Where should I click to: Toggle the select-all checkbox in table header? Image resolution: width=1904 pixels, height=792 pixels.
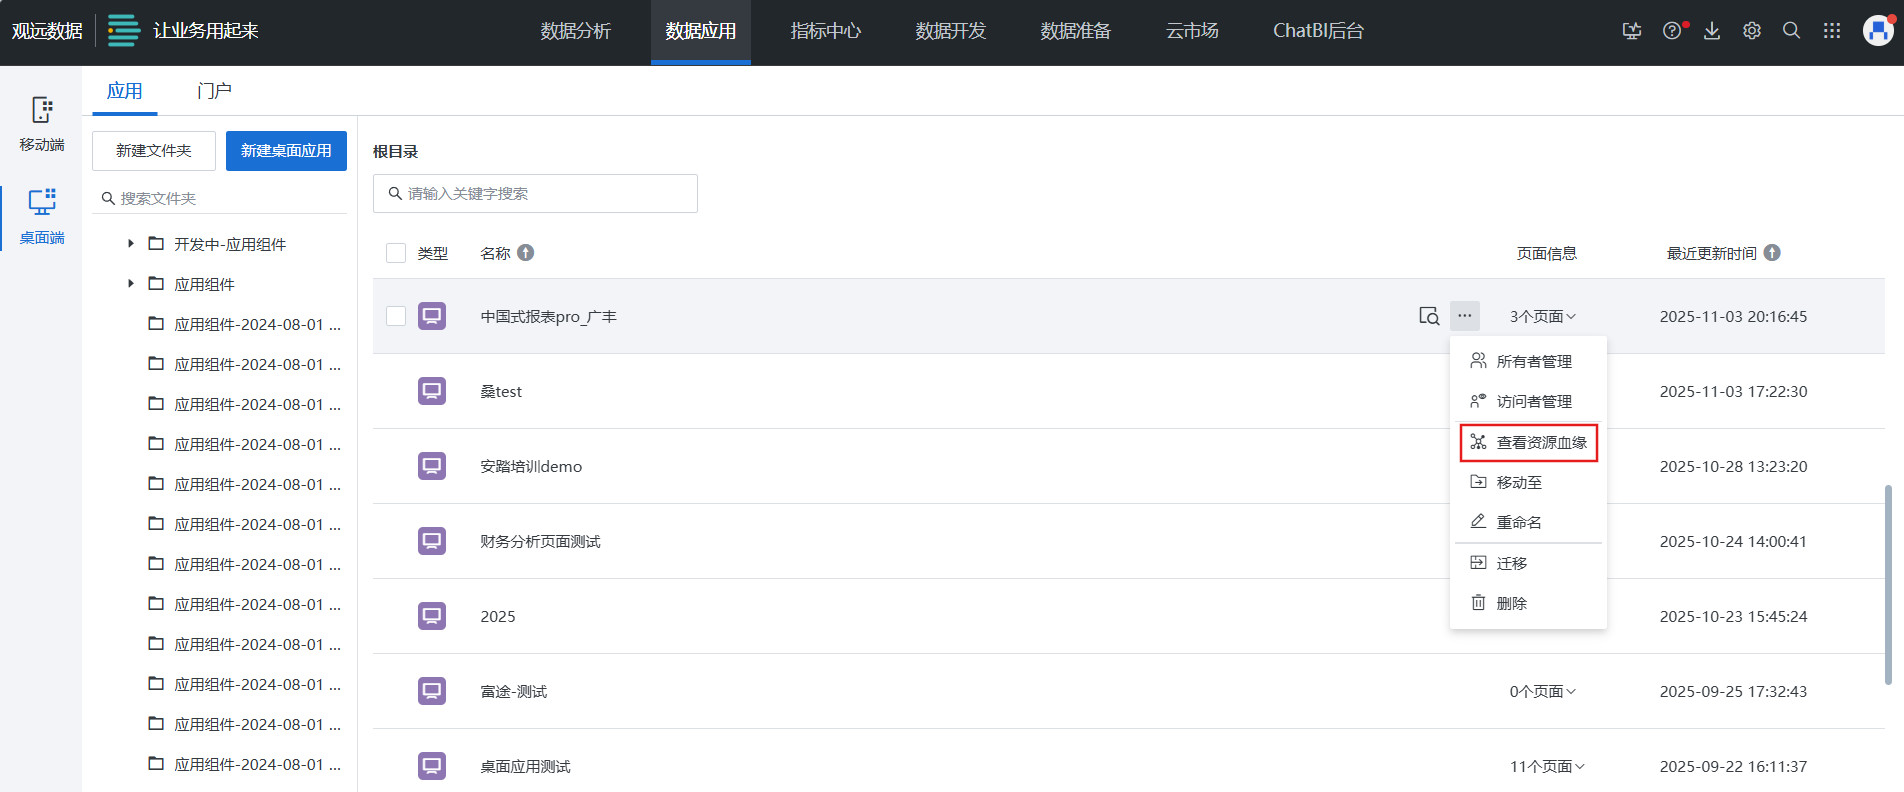coord(396,253)
